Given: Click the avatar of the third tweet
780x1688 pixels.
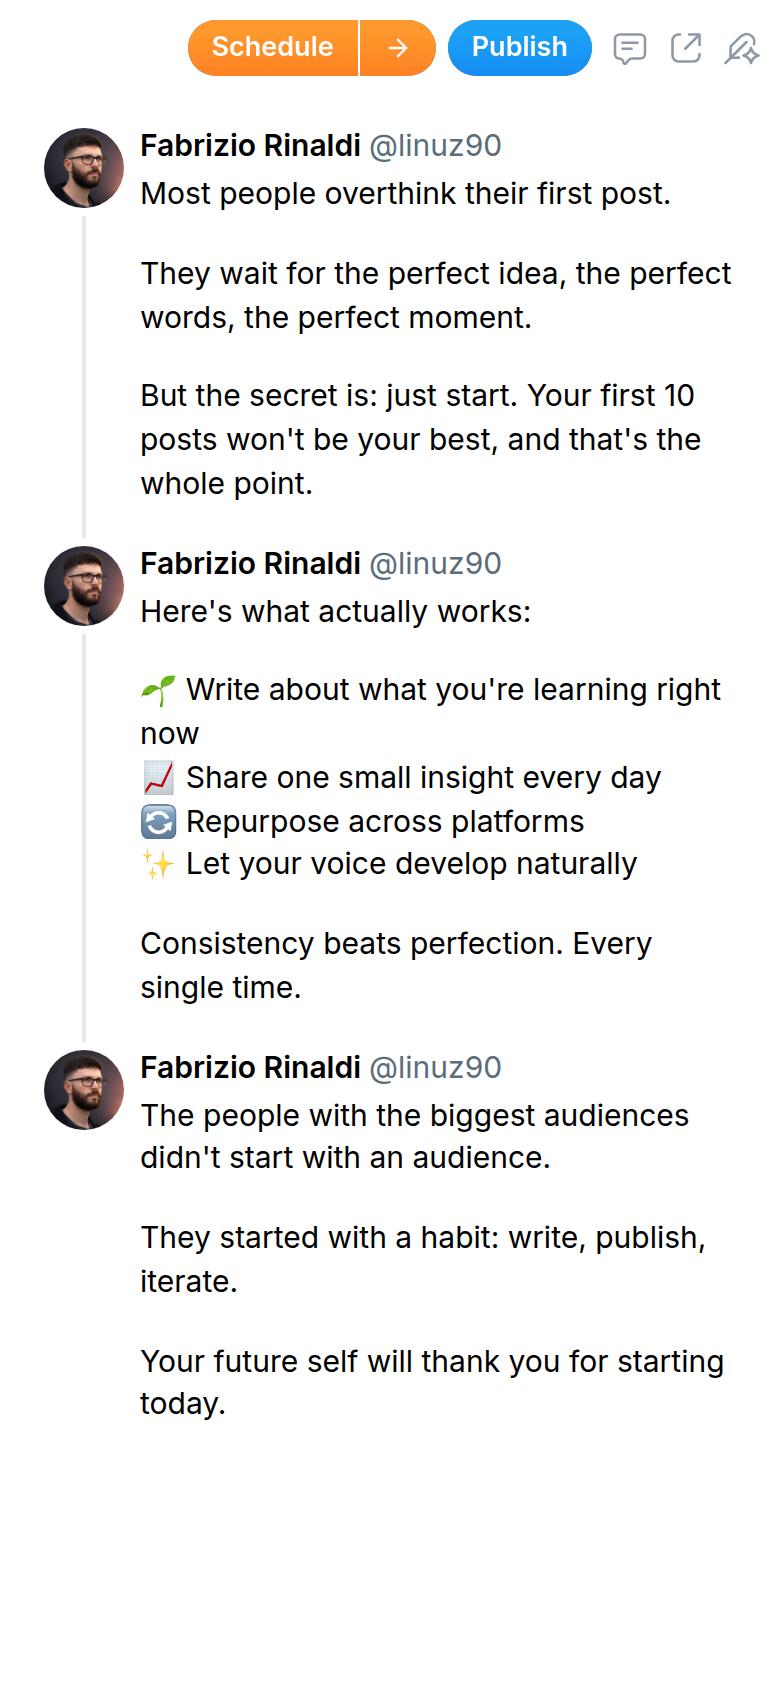Looking at the screenshot, I should tap(84, 1090).
